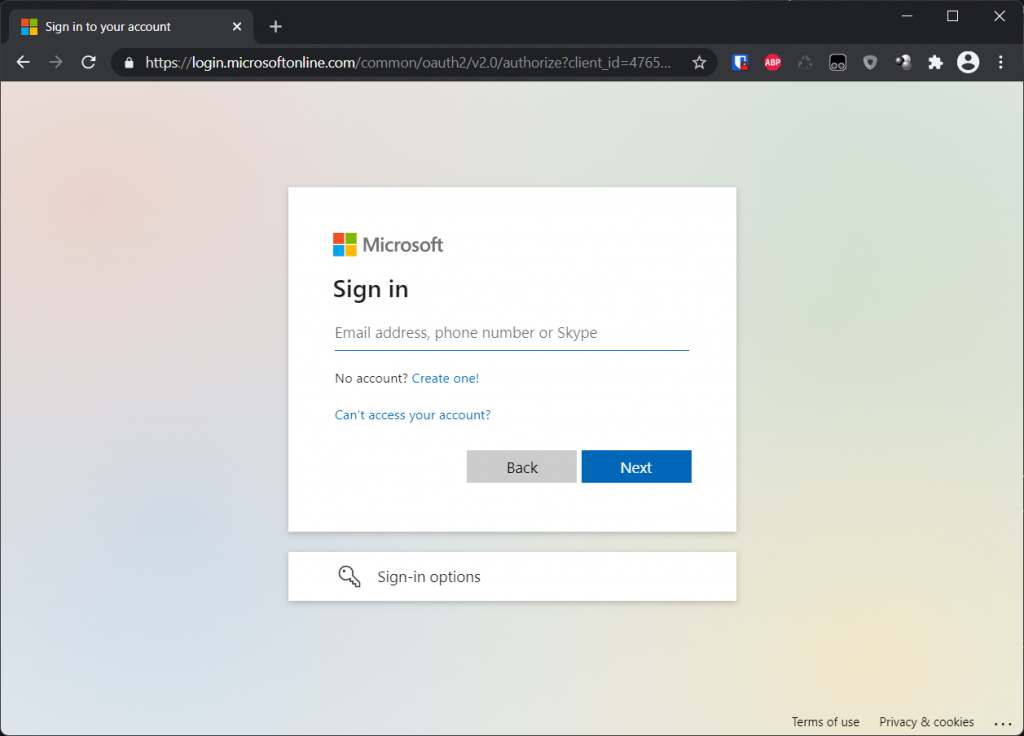
Task: Open the goggles-face extension icon
Action: coord(838,62)
